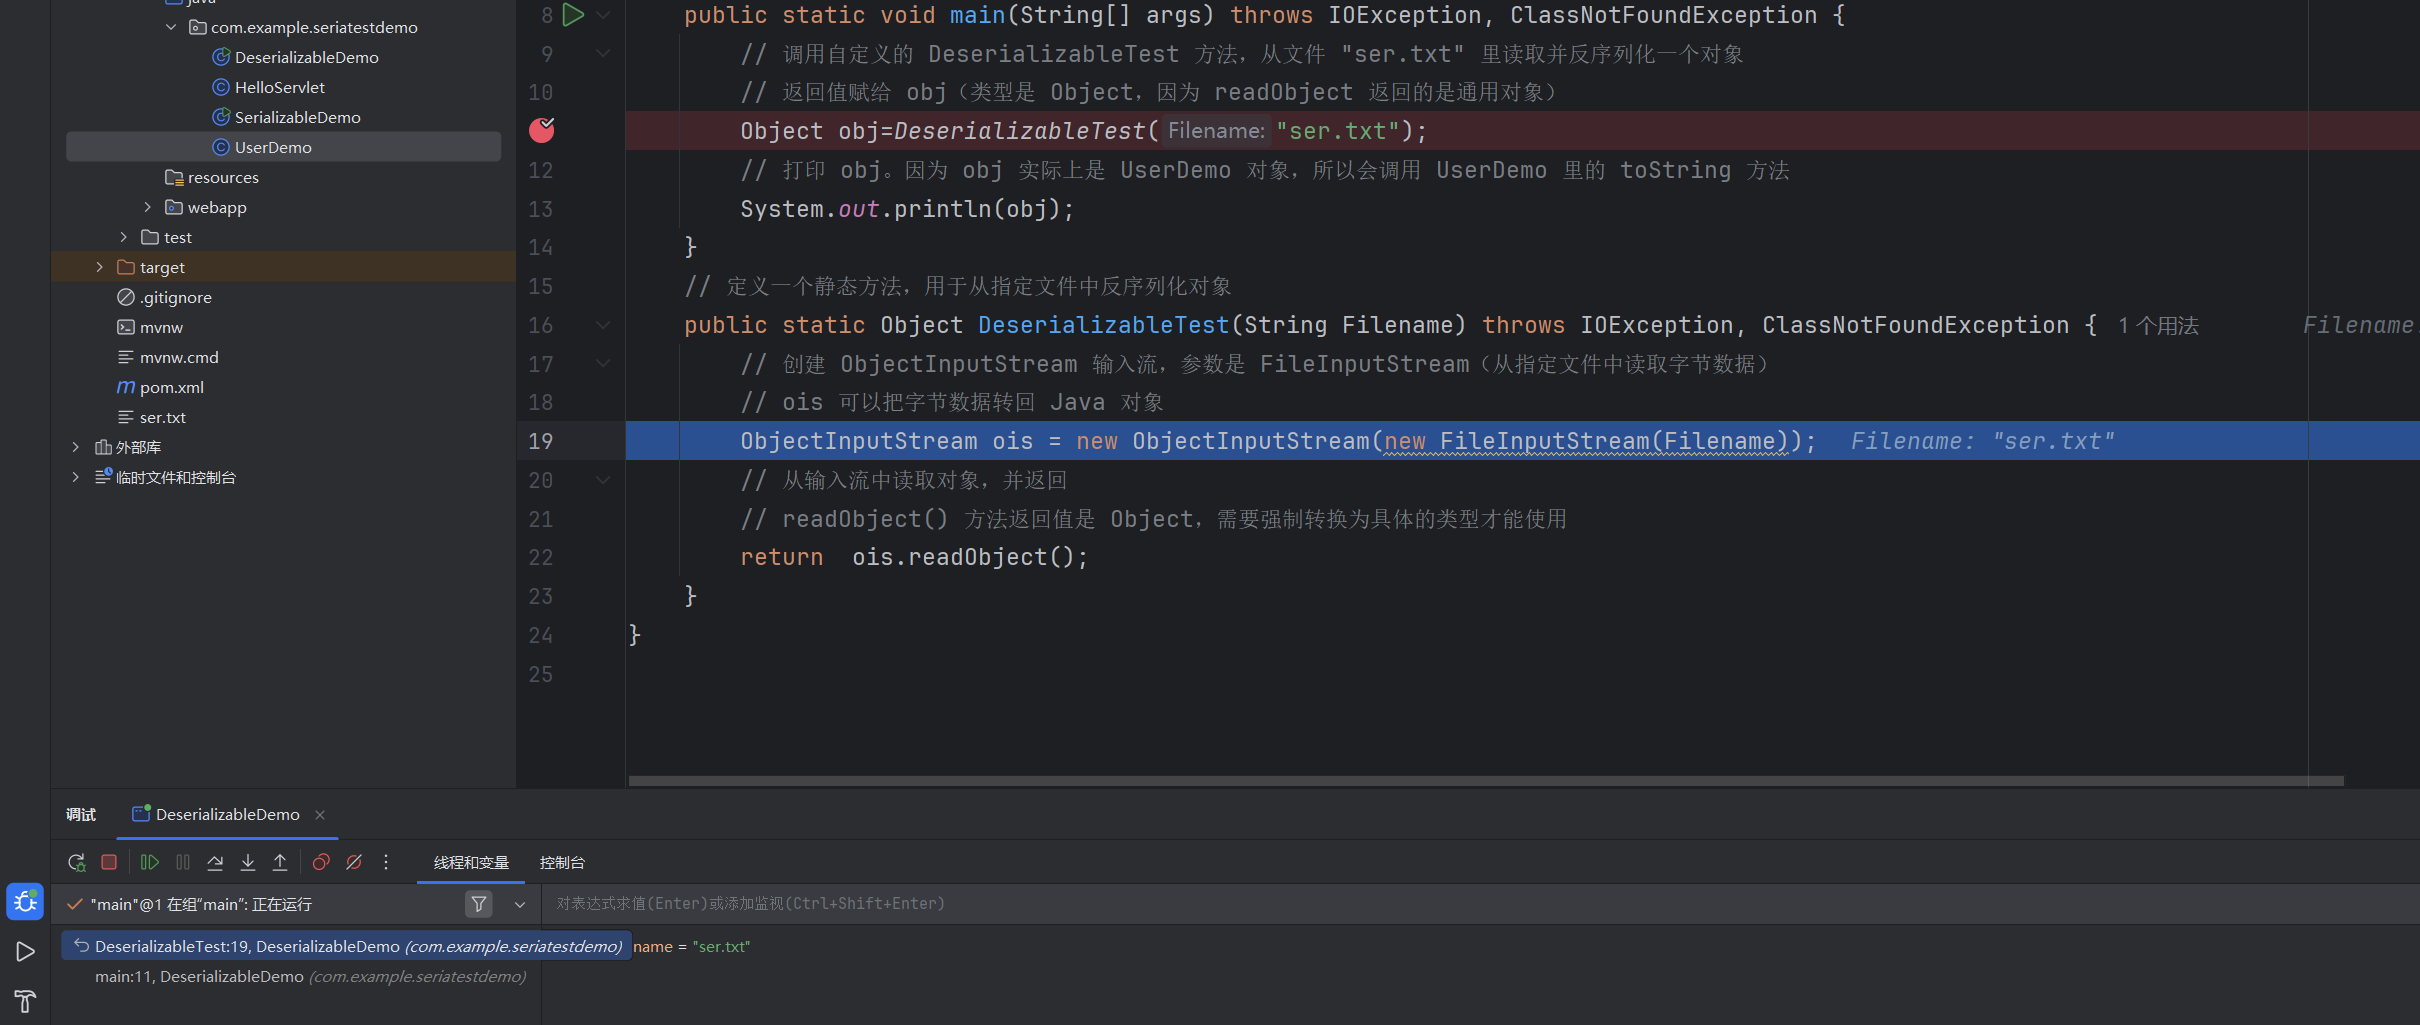Click the name = "ser.txt" variable

[x=692, y=946]
